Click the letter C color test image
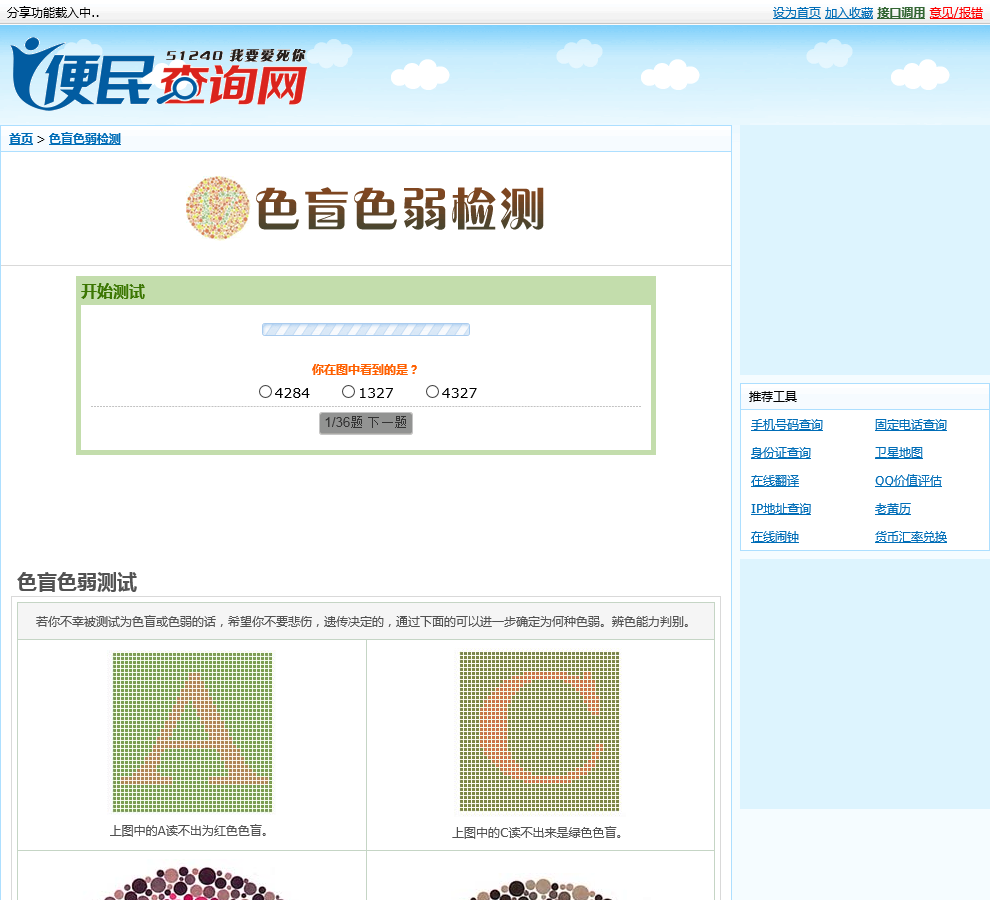The image size is (990, 900). click(x=539, y=731)
